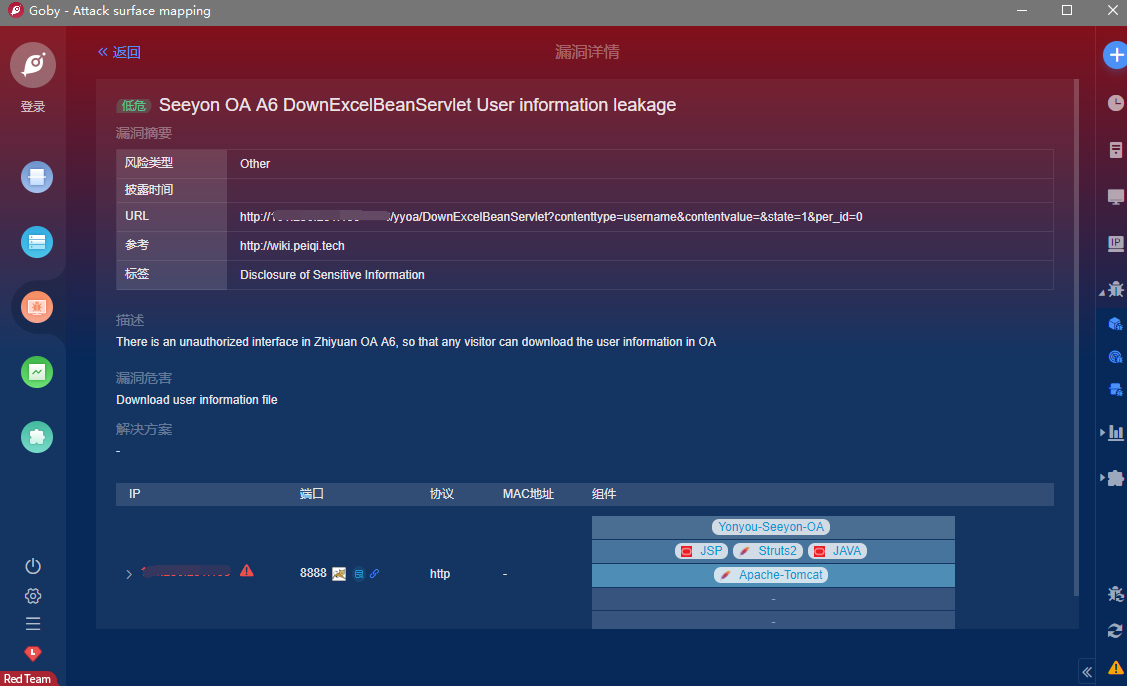
Task: Click the red warning icon beside the IP
Action: [247, 571]
